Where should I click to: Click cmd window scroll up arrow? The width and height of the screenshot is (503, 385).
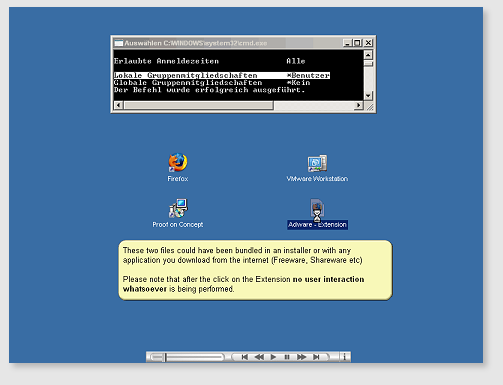pos(368,55)
